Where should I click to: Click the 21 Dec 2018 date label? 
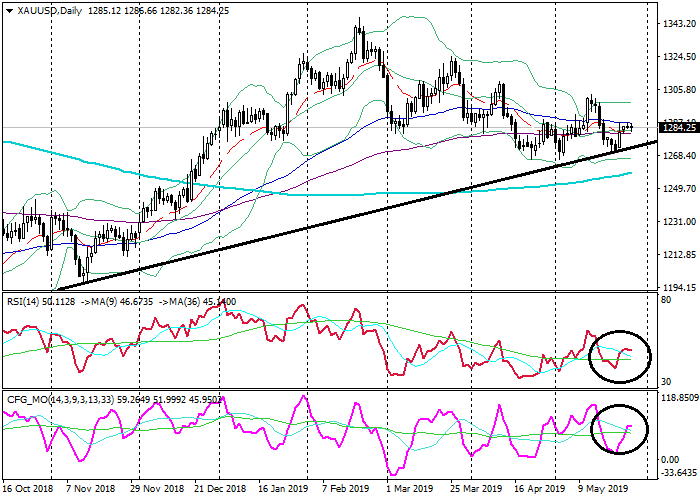click(219, 490)
